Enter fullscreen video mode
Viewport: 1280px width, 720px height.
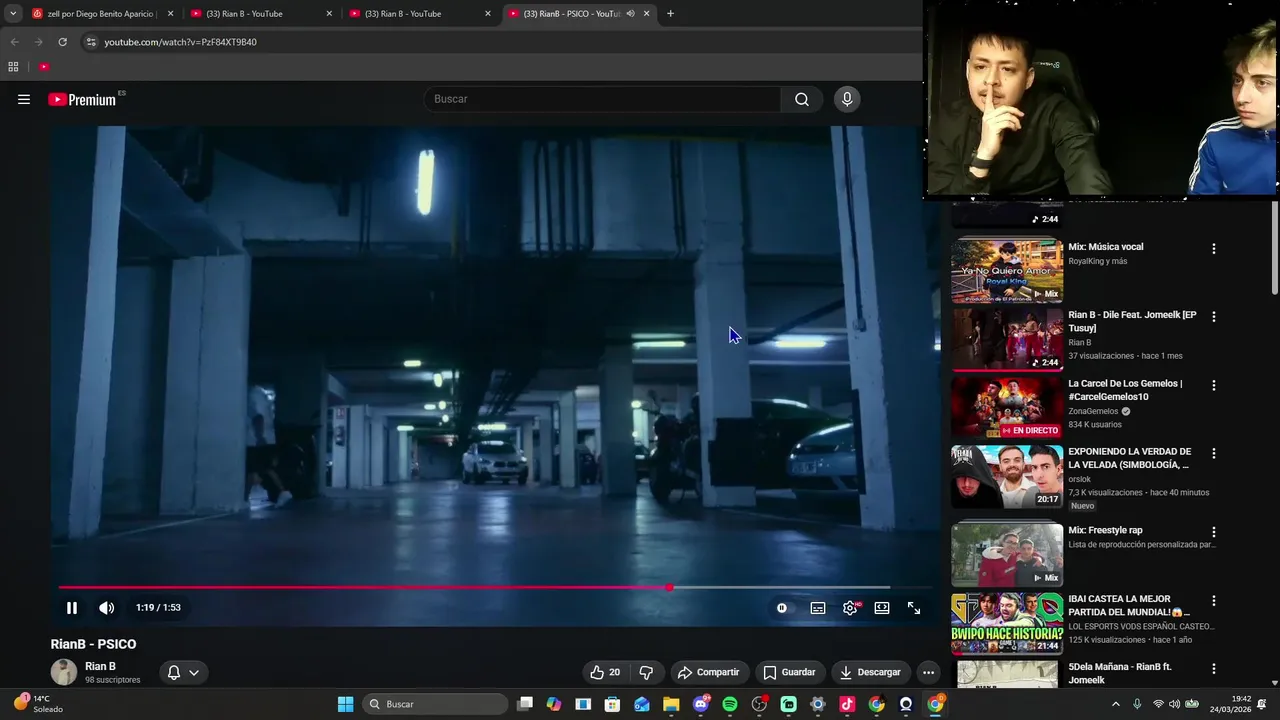914,608
